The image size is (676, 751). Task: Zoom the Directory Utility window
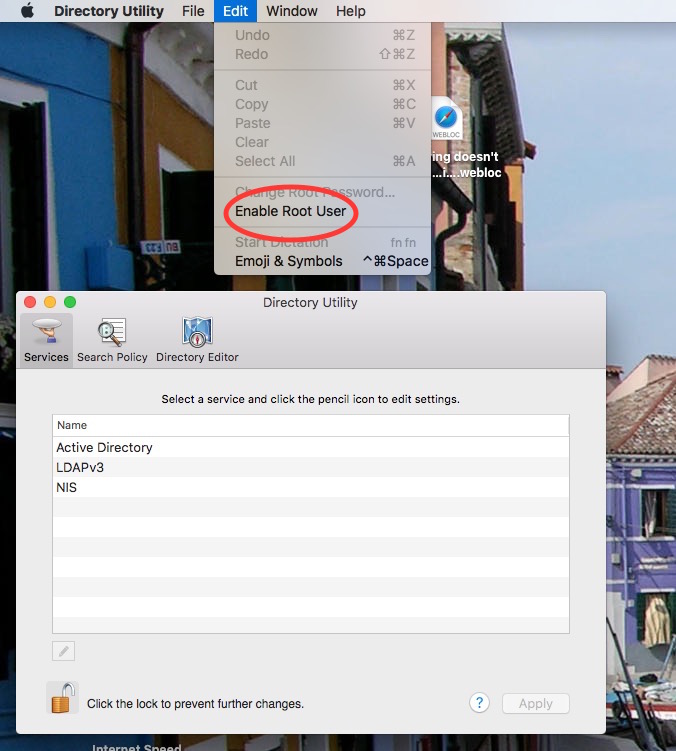(x=70, y=302)
